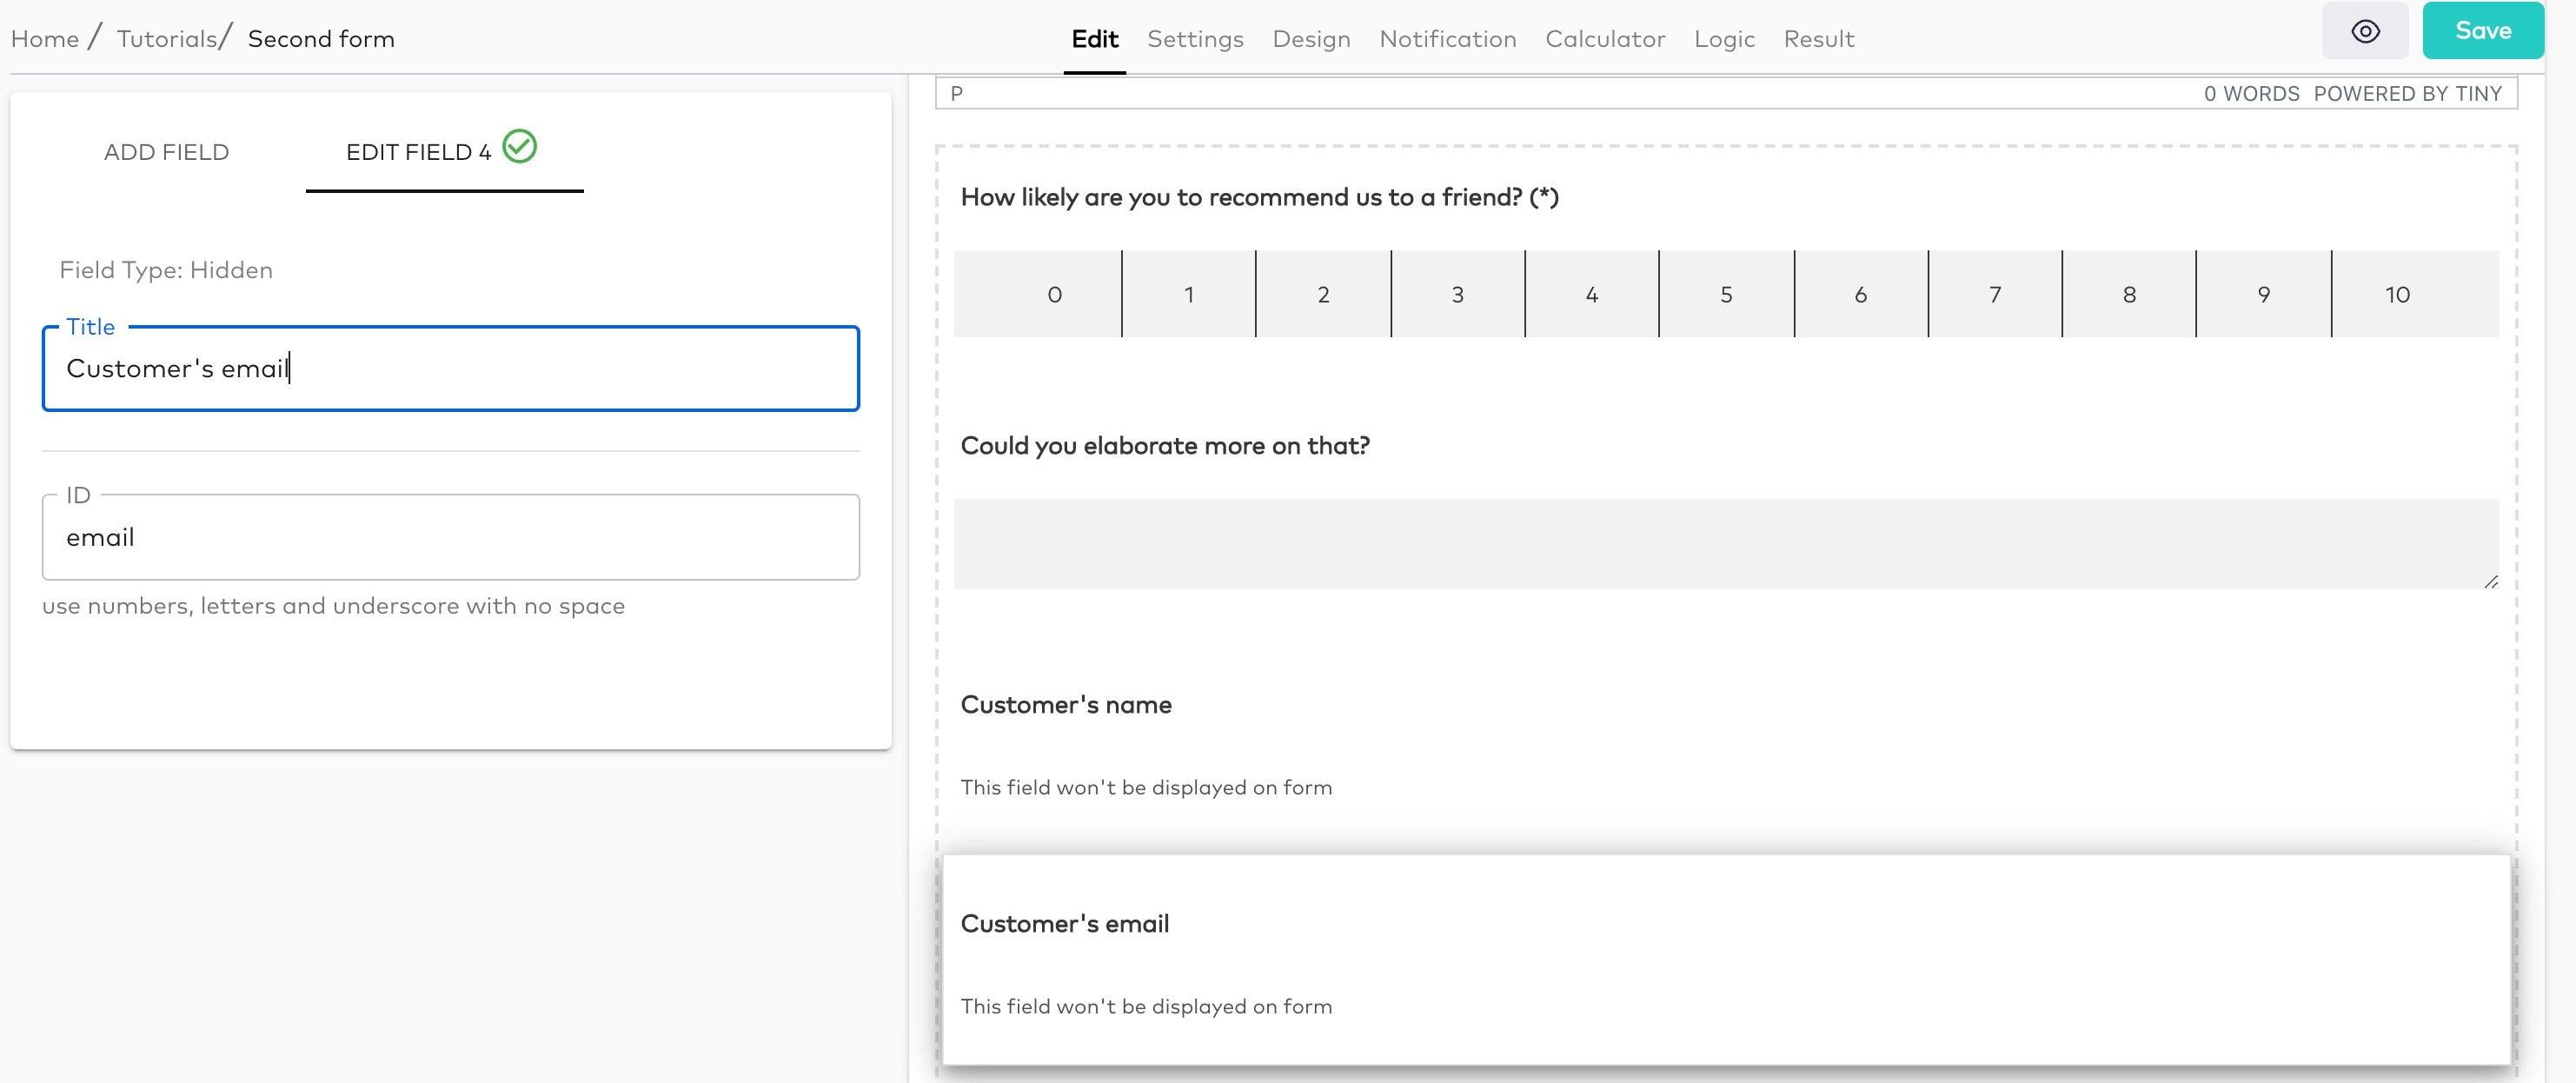Open the Calculator tab

(1605, 39)
